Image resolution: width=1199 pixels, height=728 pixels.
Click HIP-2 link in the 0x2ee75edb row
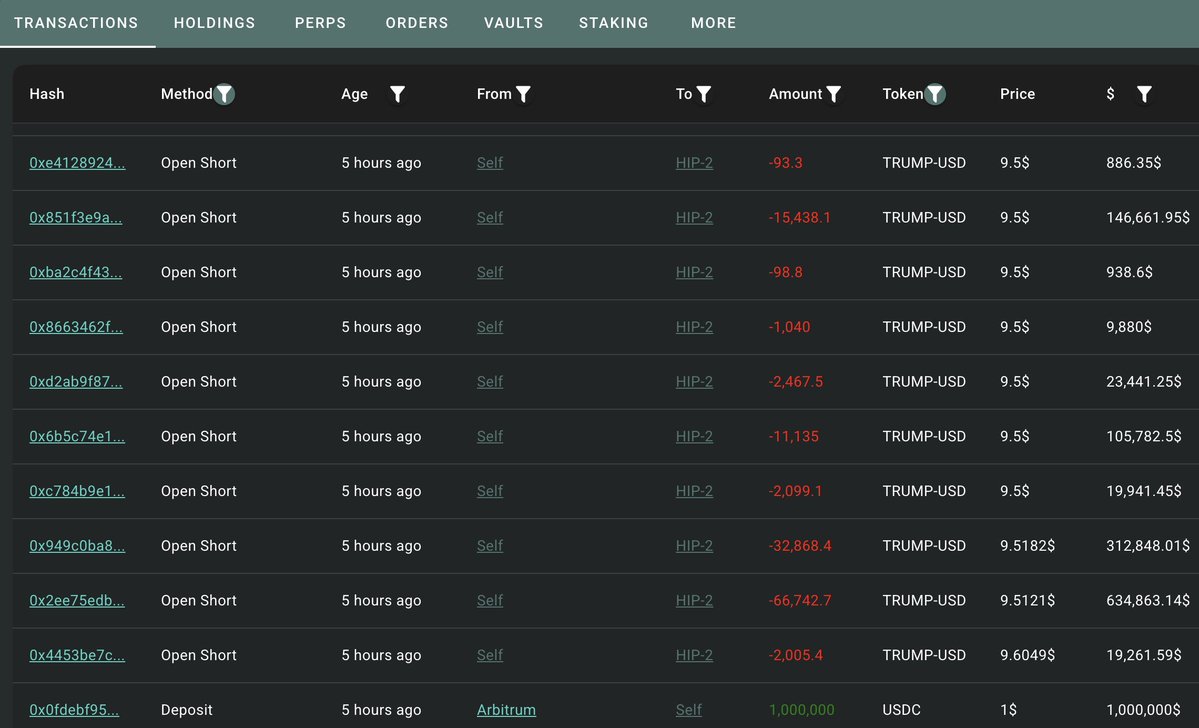coord(694,600)
